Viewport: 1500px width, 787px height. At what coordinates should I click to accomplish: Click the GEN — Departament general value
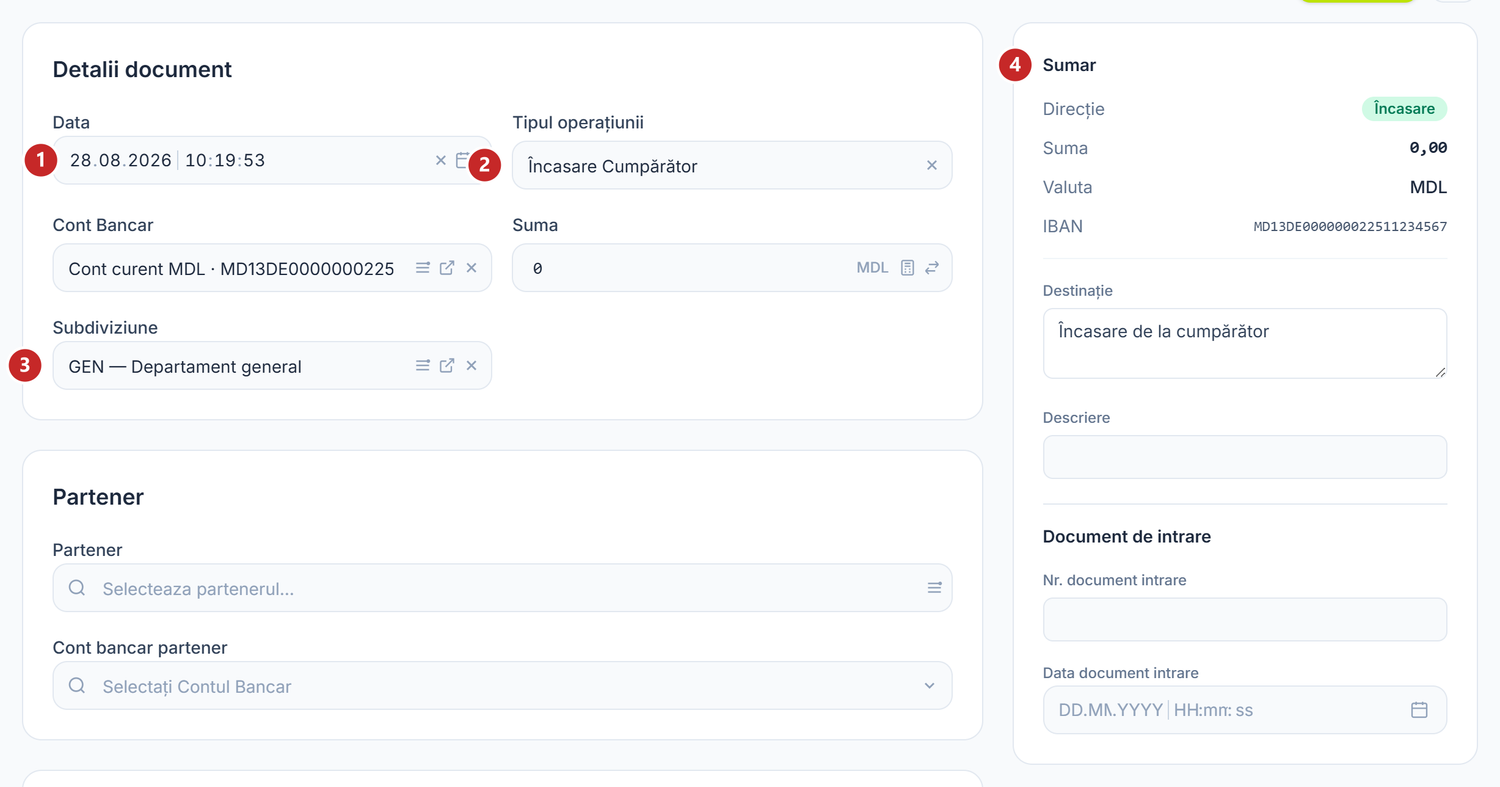pyautogui.click(x=185, y=366)
